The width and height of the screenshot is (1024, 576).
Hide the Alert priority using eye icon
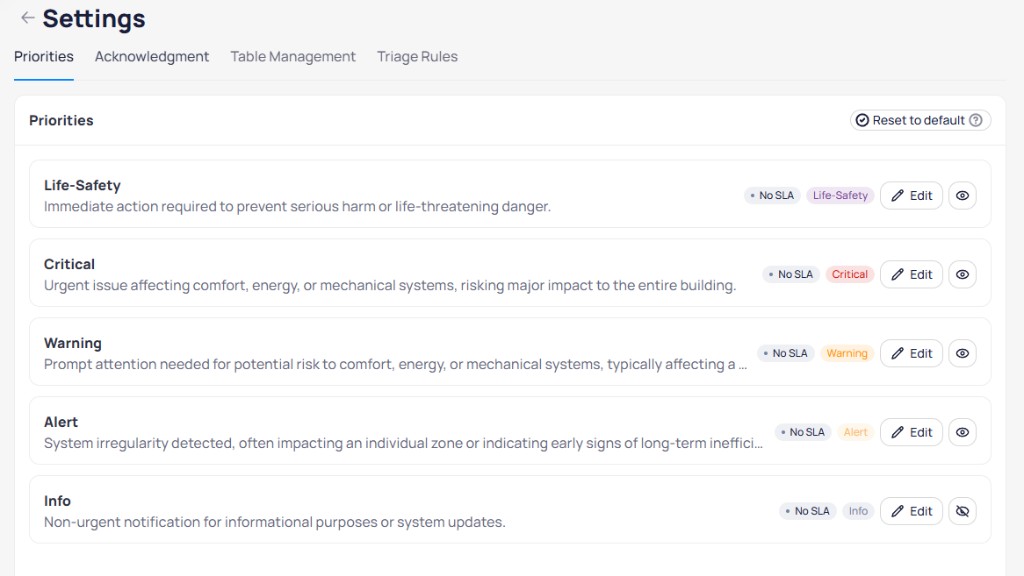[963, 432]
